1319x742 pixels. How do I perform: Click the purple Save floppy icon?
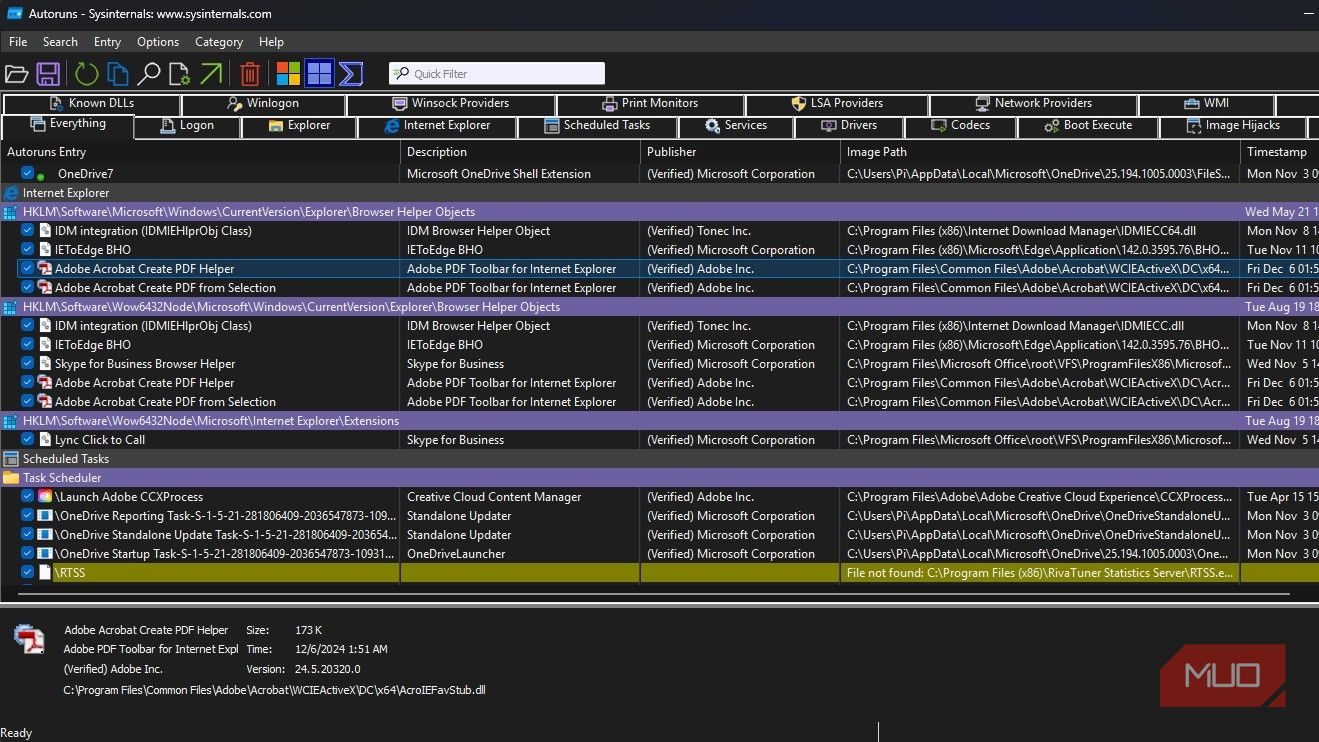[x=48, y=74]
